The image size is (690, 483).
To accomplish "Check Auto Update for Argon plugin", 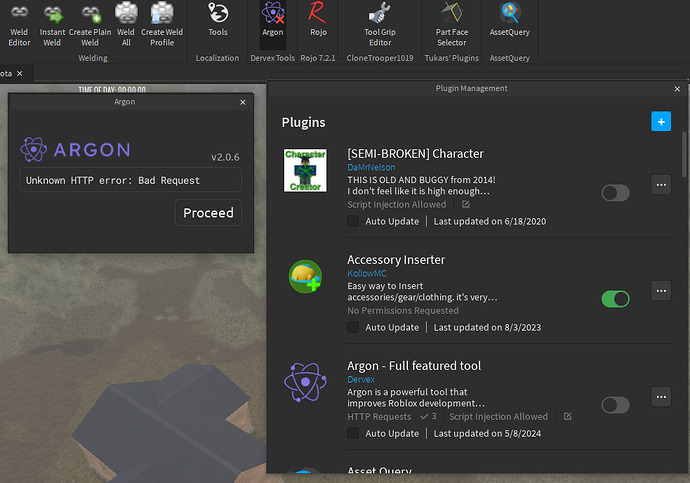I will coord(353,433).
